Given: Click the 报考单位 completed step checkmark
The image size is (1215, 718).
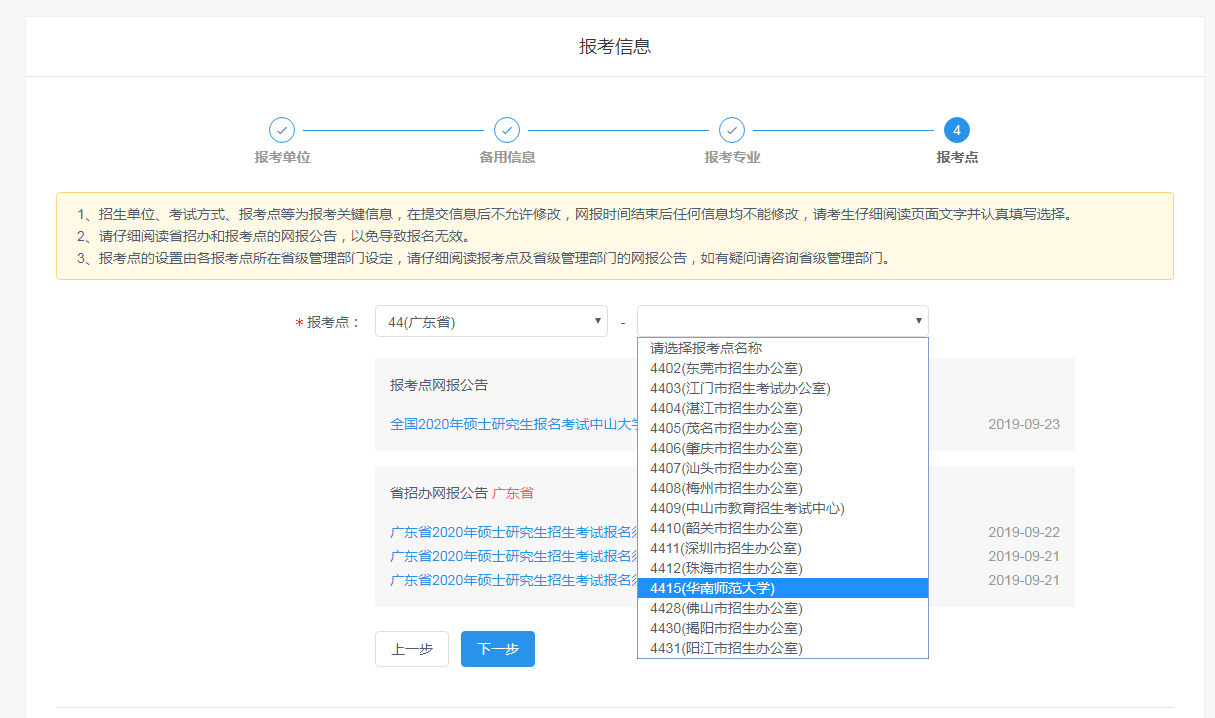Looking at the screenshot, I should [283, 130].
